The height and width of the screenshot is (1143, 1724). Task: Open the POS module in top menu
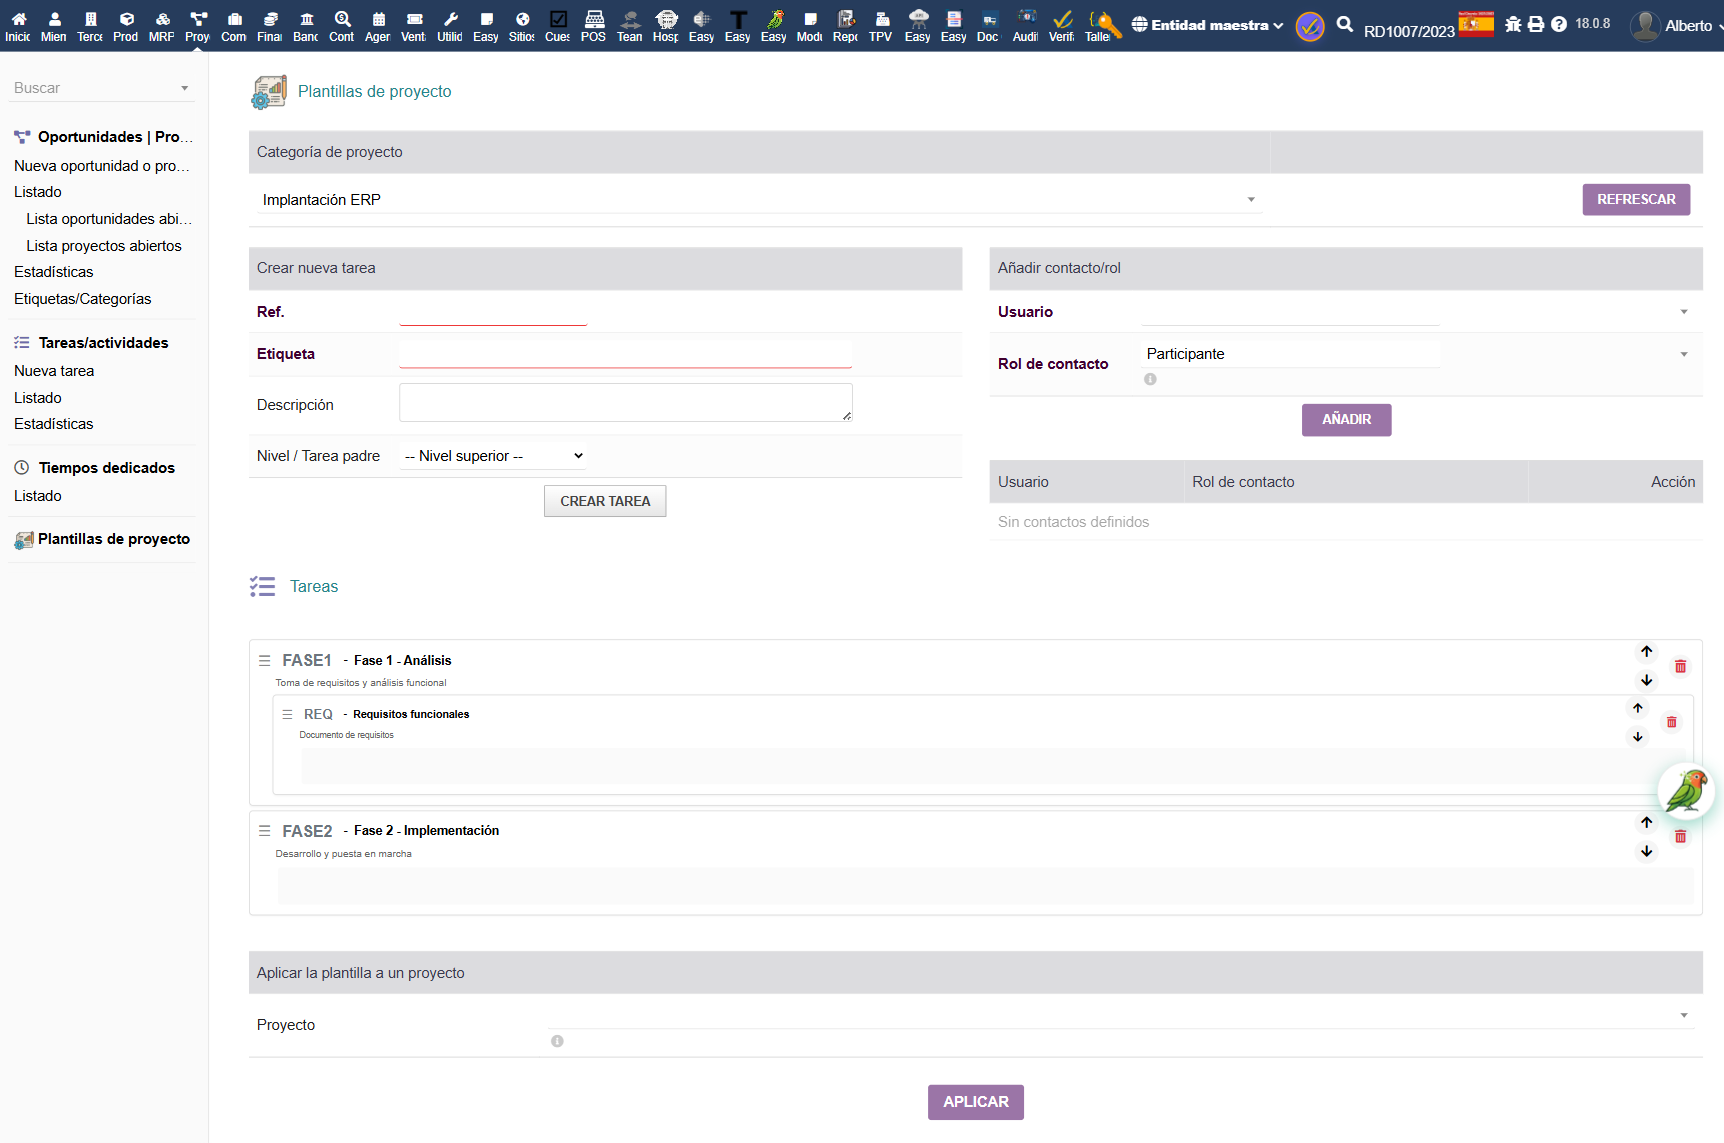click(593, 25)
